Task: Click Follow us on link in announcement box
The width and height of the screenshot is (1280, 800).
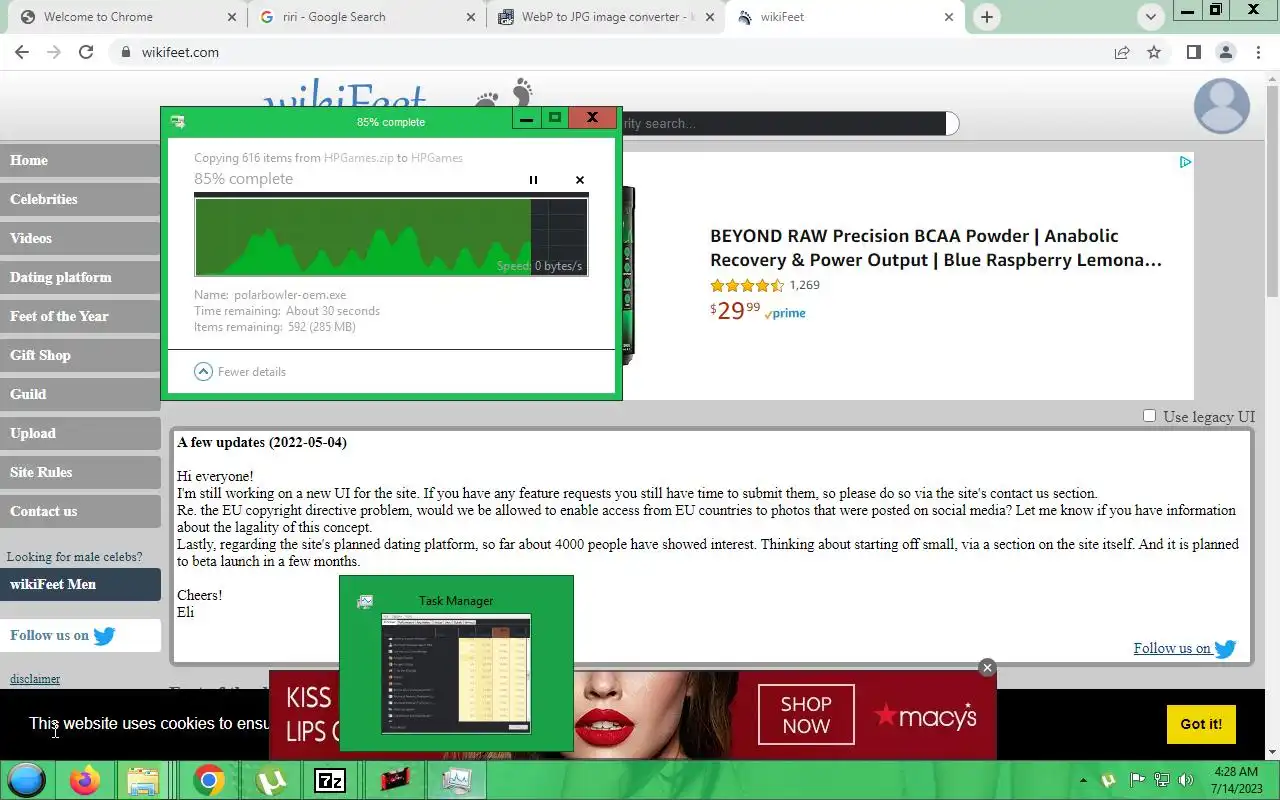Action: (1185, 649)
